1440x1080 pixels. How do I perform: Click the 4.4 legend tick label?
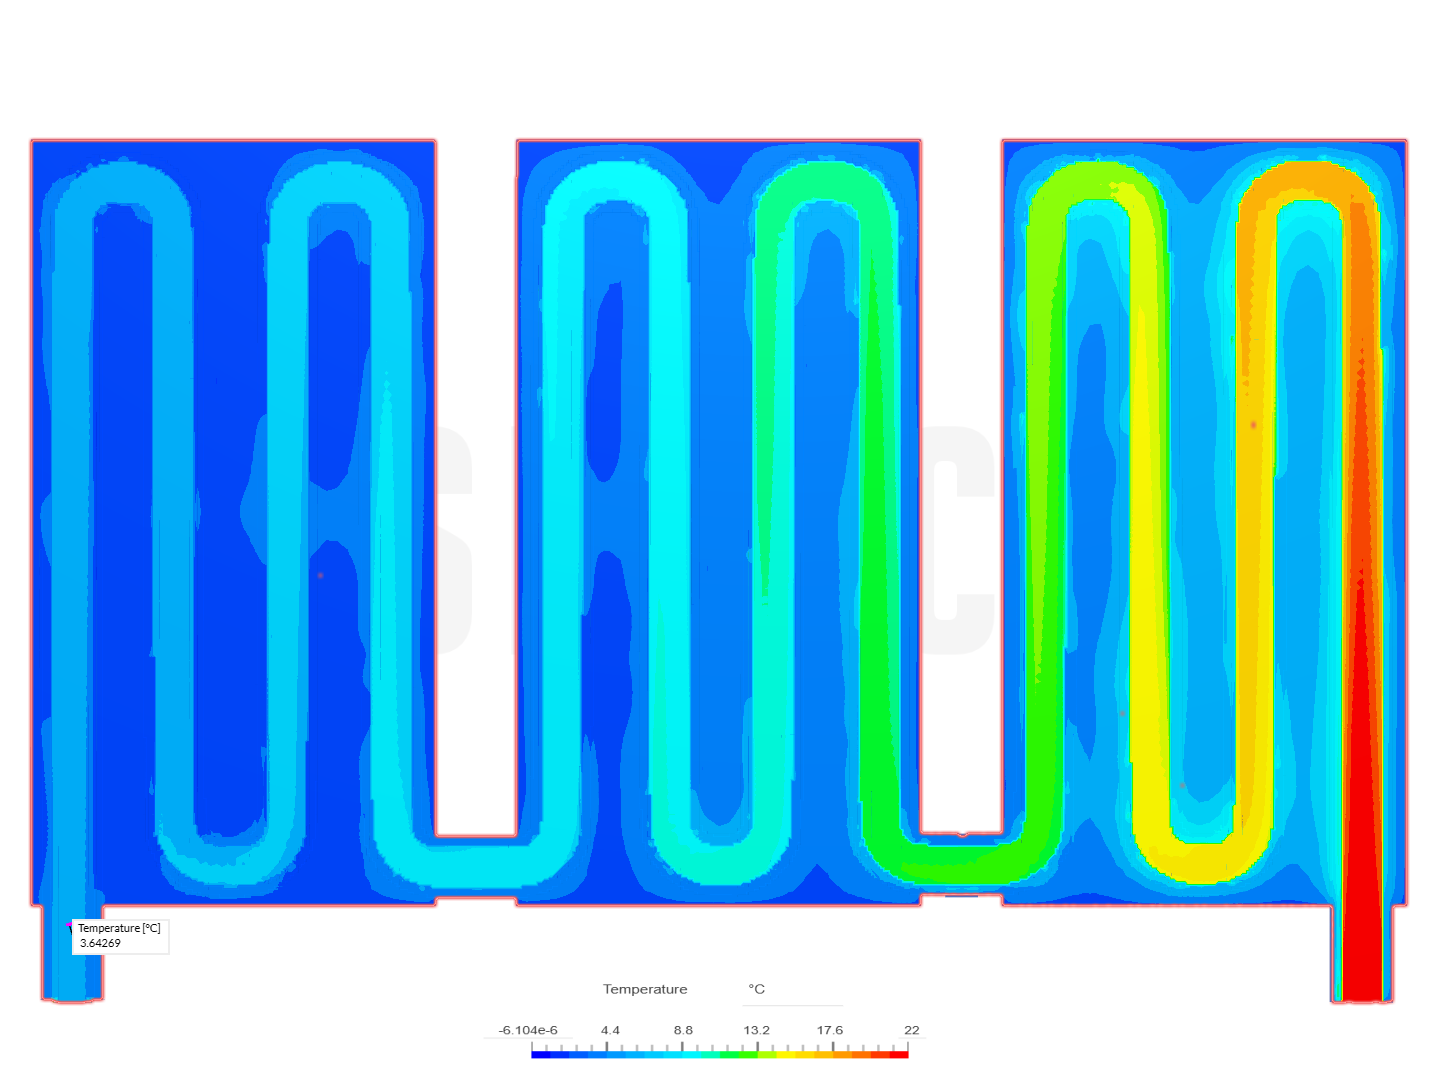pyautogui.click(x=610, y=1030)
